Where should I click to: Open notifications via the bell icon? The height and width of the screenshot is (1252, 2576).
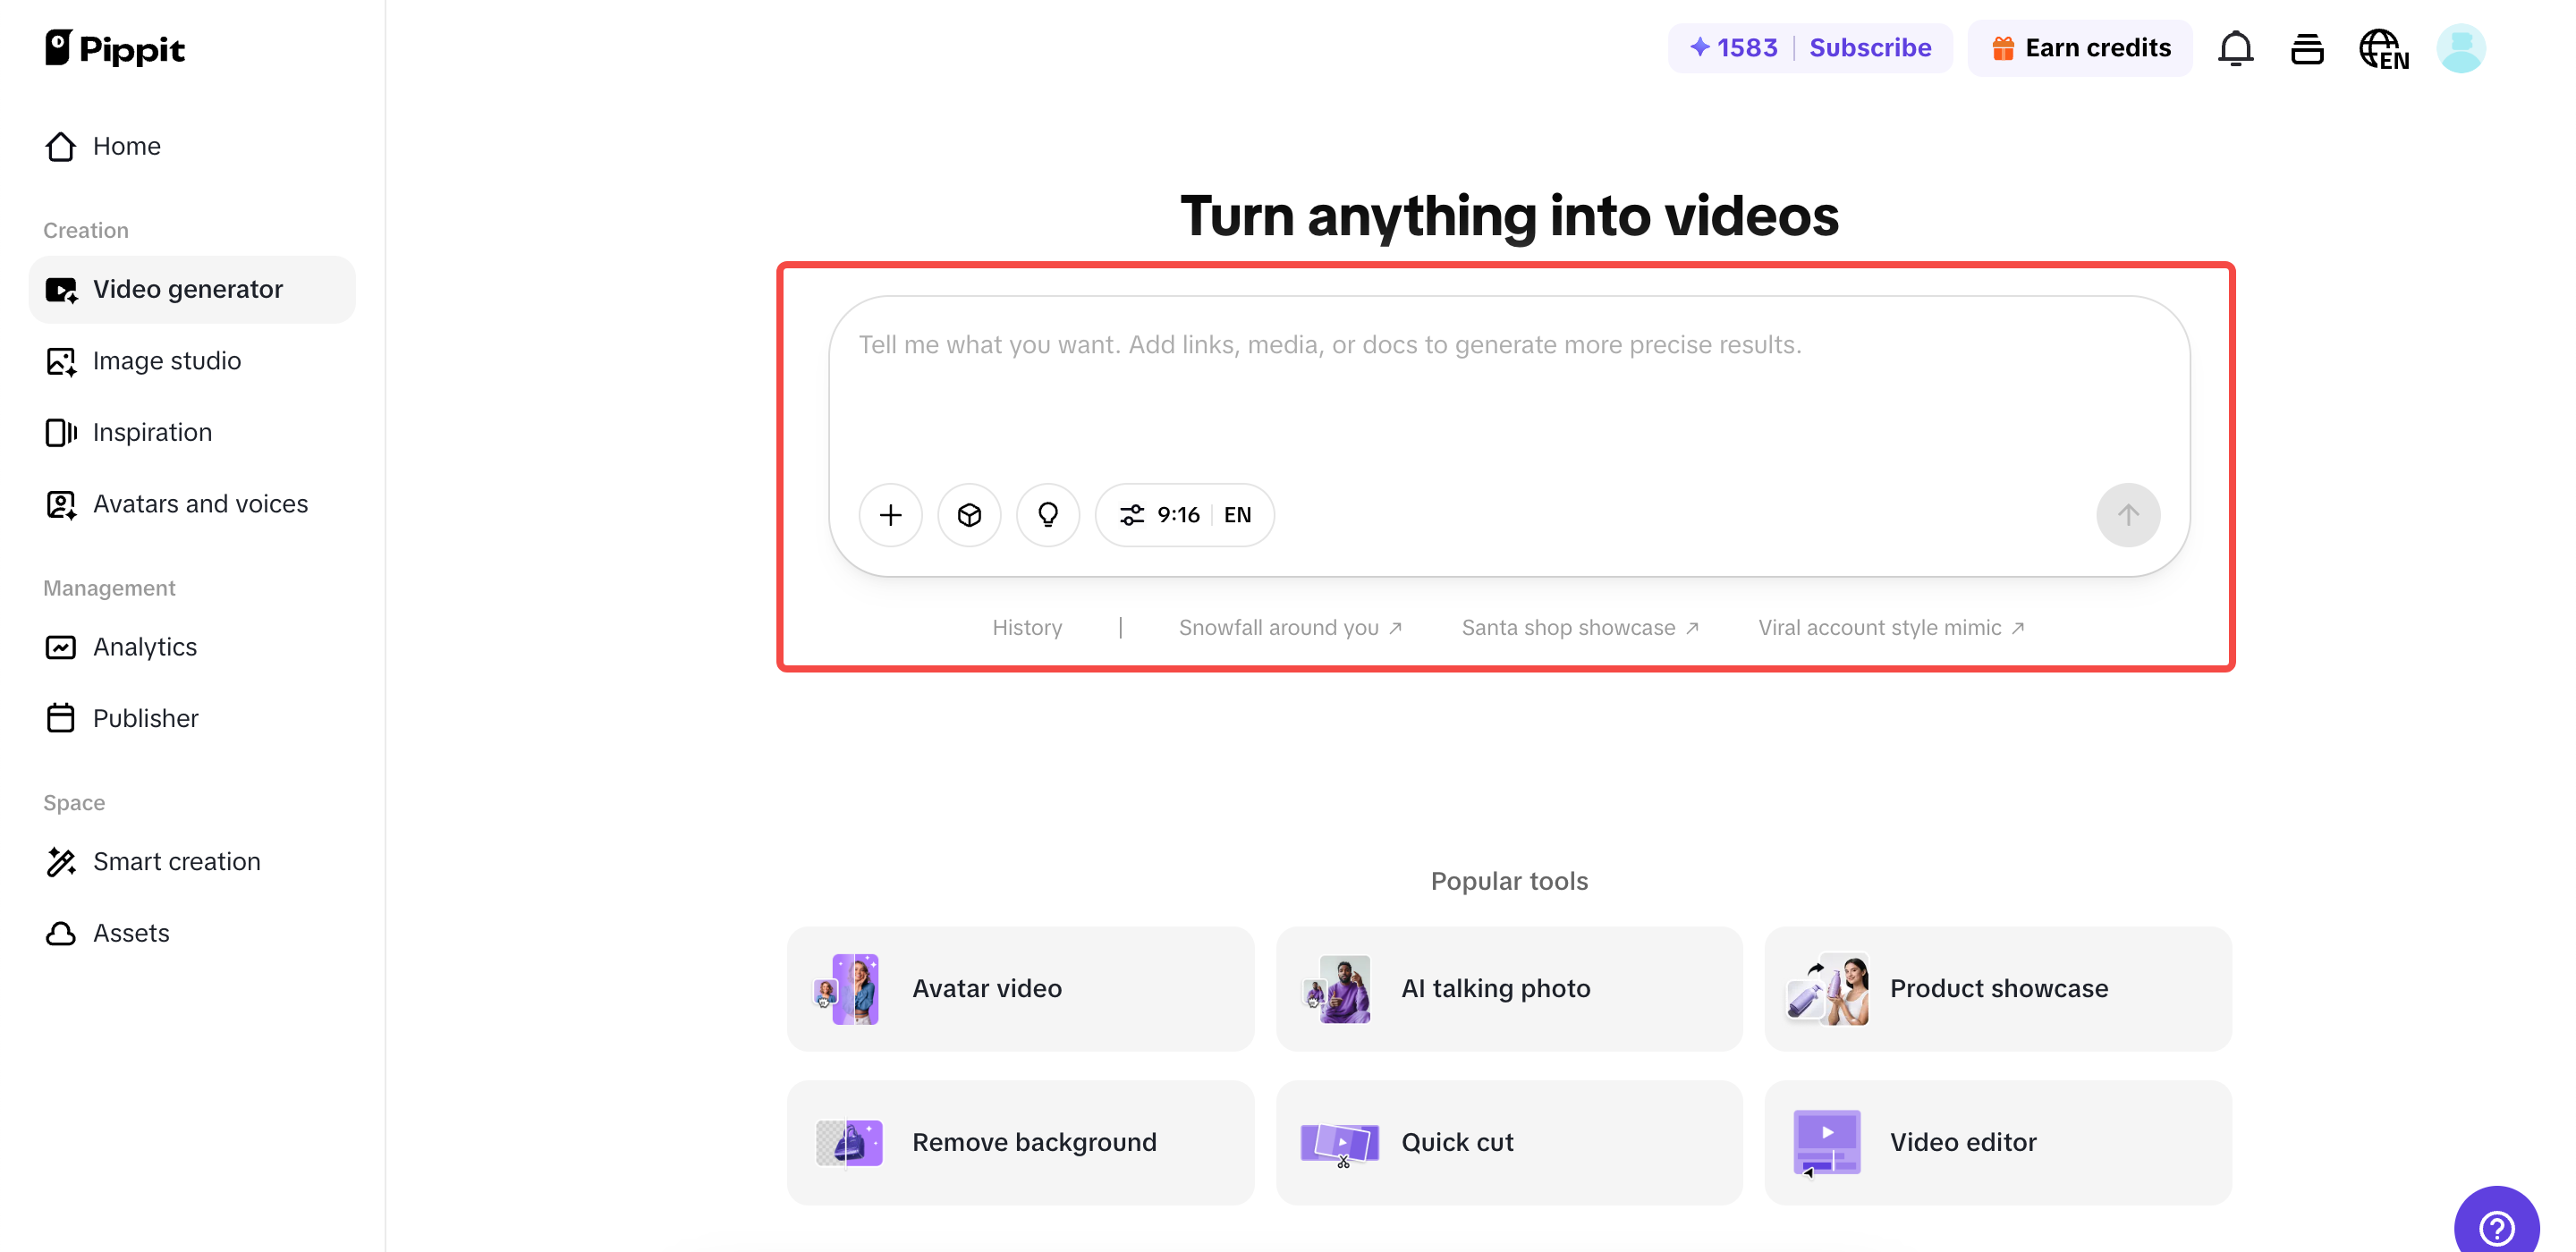pyautogui.click(x=2236, y=47)
